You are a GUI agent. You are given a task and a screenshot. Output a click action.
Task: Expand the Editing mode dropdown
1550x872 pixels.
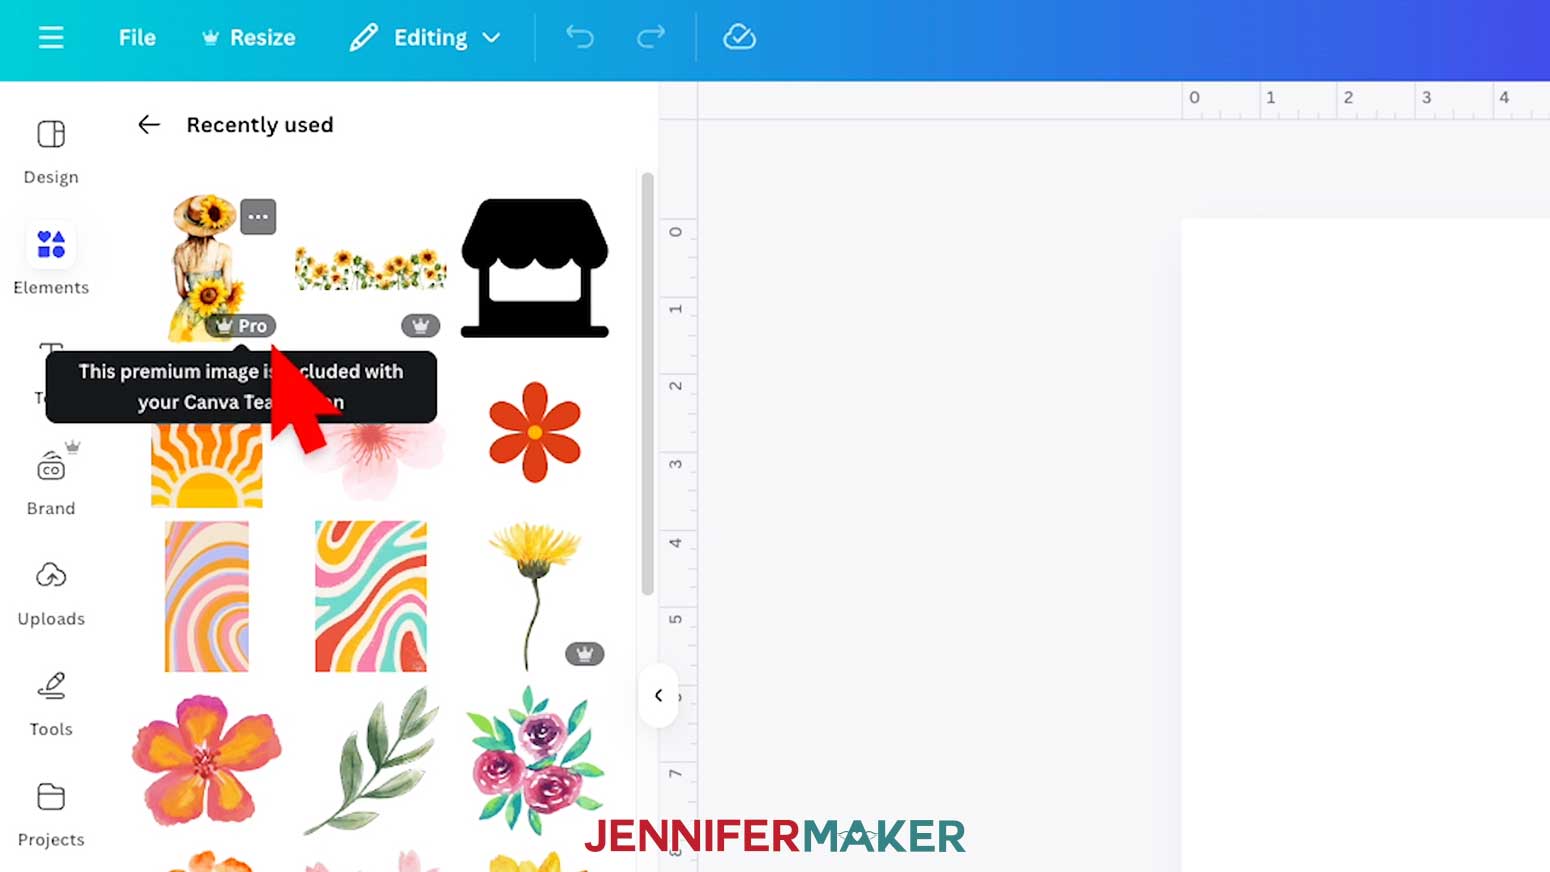click(425, 38)
